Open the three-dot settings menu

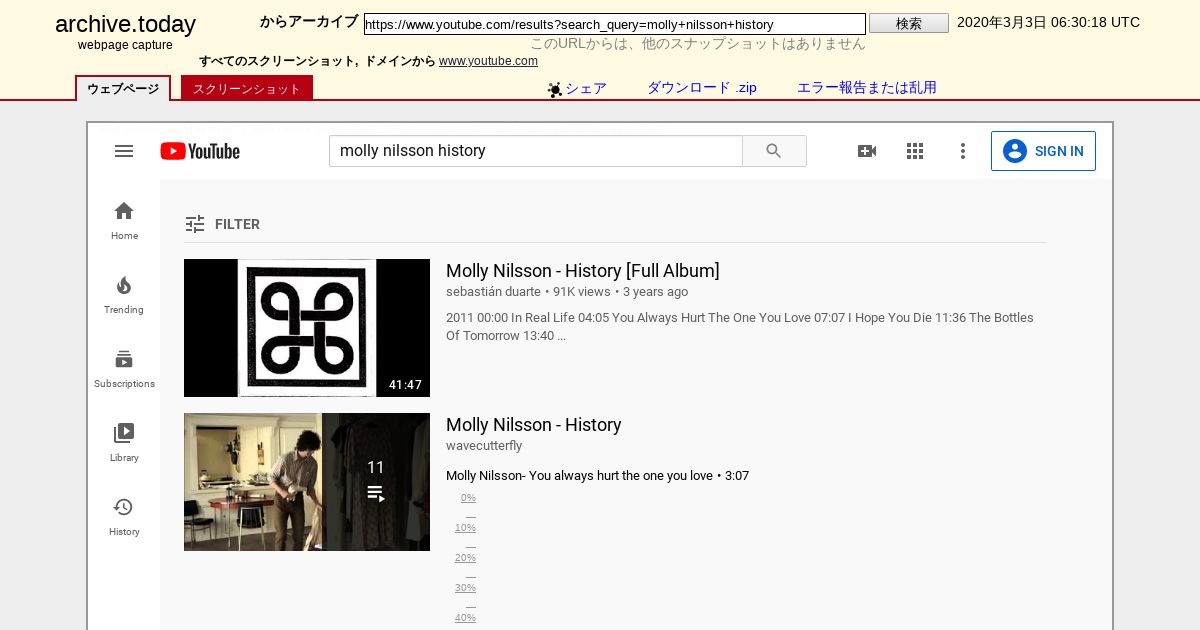tap(963, 151)
